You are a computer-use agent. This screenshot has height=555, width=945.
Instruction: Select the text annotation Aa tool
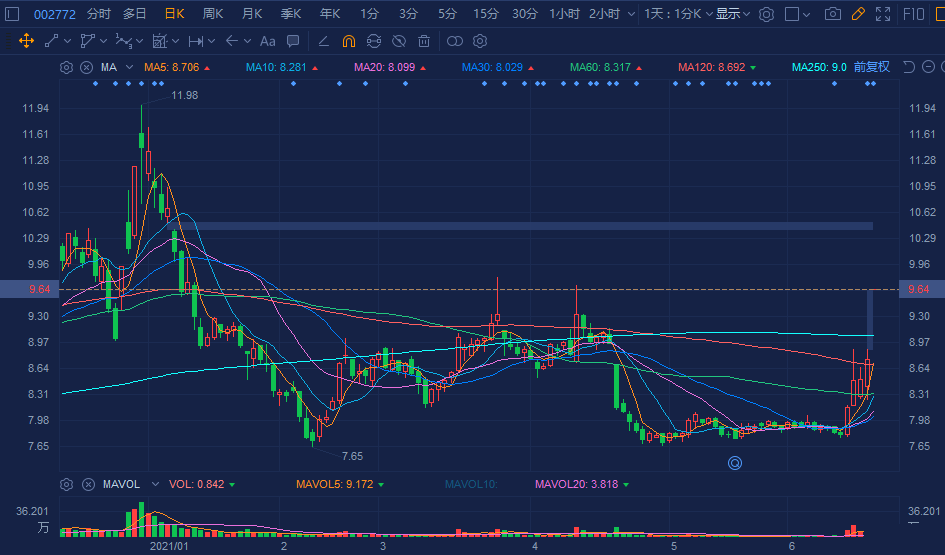[267, 41]
